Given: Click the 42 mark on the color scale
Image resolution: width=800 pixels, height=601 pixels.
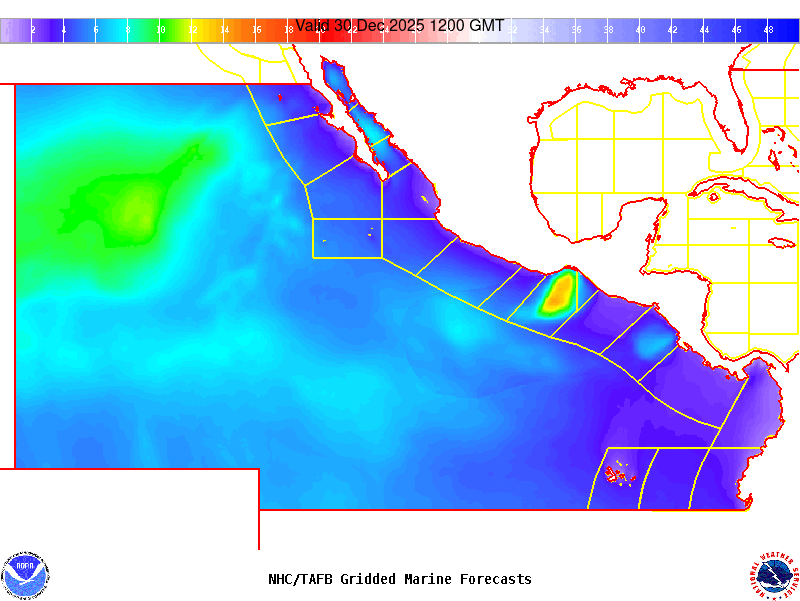Looking at the screenshot, I should coord(672,30).
